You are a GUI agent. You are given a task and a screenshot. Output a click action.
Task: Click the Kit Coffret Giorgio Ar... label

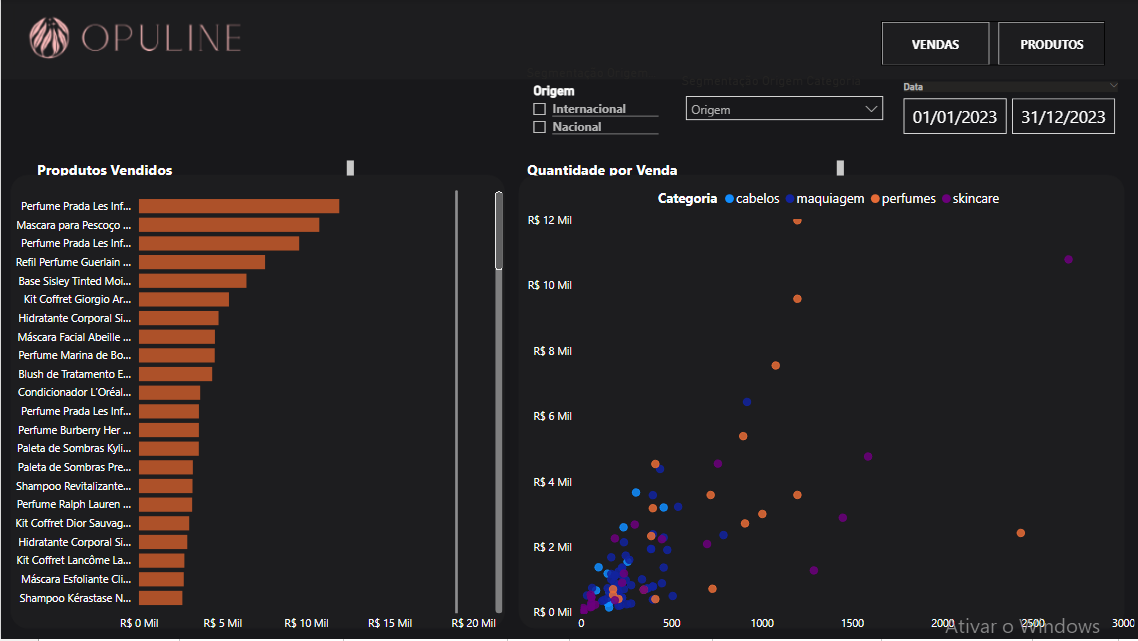click(x=77, y=299)
